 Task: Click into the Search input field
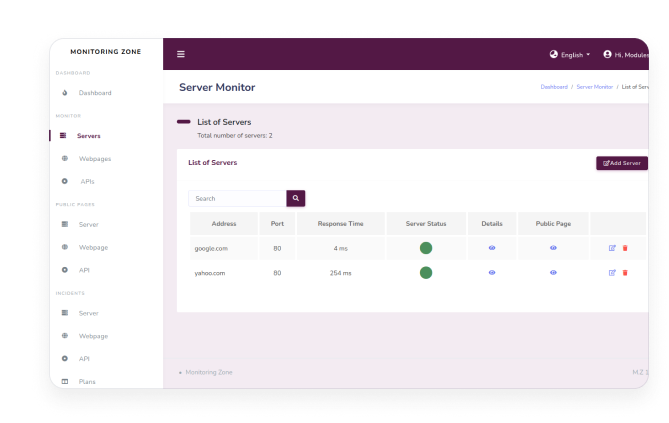[x=237, y=199]
